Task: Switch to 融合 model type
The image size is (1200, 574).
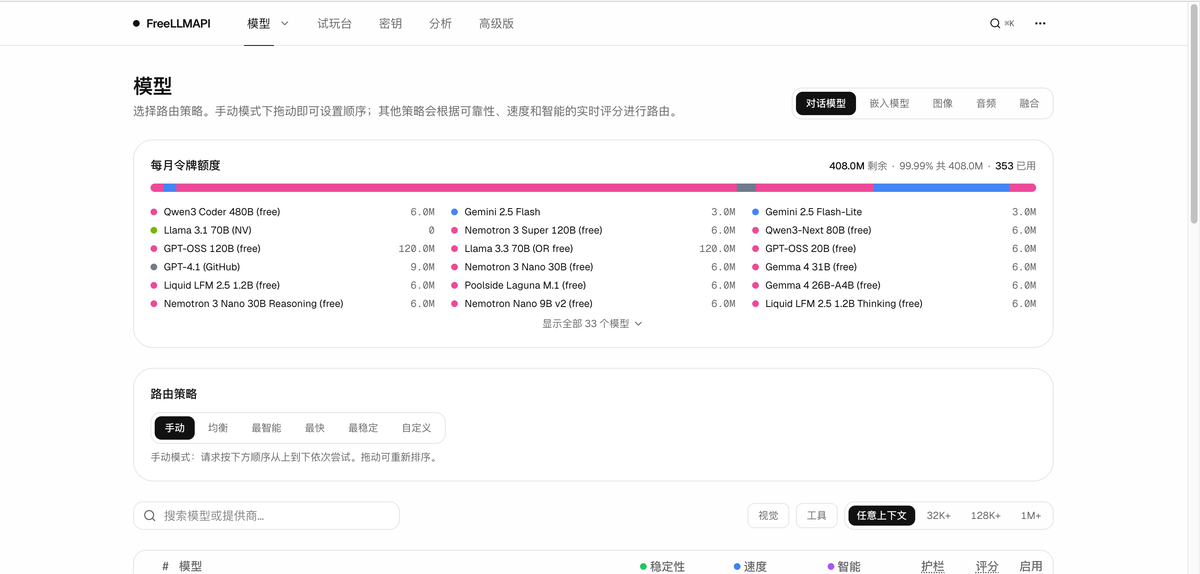Action: (x=1029, y=103)
